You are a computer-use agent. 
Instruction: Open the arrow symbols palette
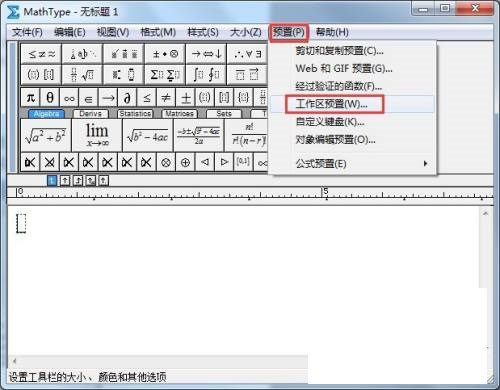(206, 54)
